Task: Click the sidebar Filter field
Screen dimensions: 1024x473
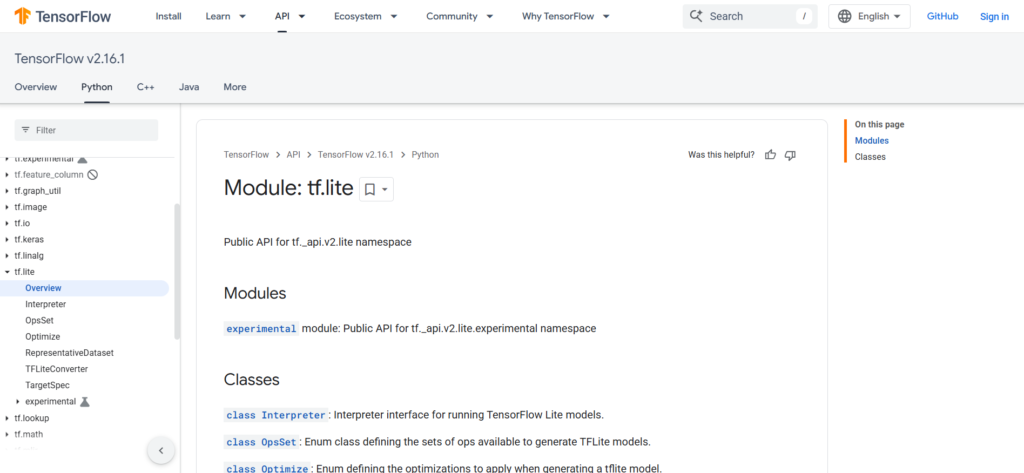Action: click(x=86, y=130)
